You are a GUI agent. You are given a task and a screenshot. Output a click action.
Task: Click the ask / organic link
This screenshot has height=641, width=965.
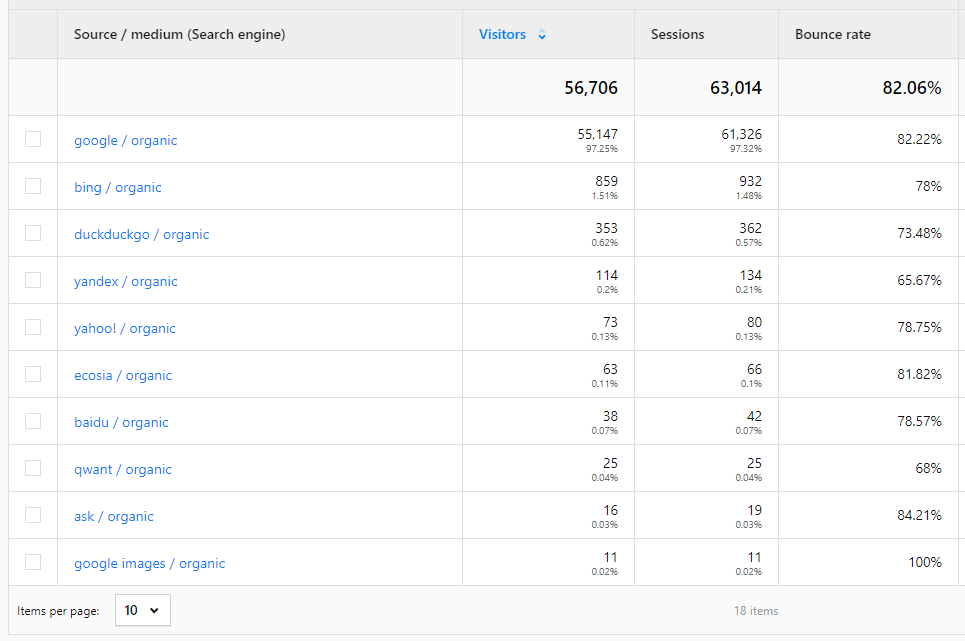(113, 517)
